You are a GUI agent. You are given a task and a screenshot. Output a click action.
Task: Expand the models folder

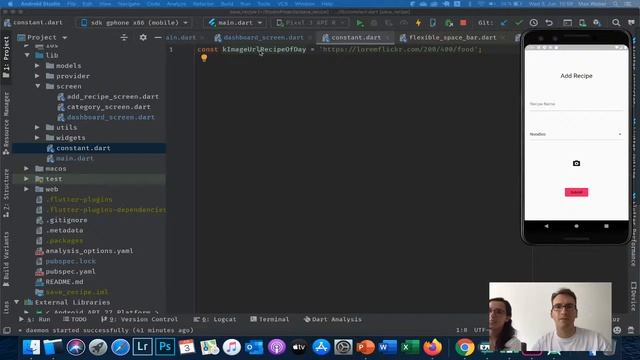pos(37,66)
